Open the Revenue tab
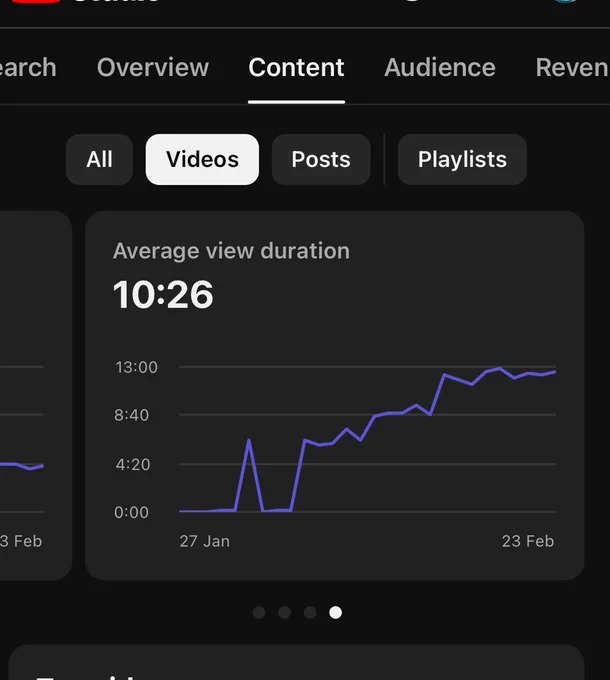610x680 pixels. point(572,67)
